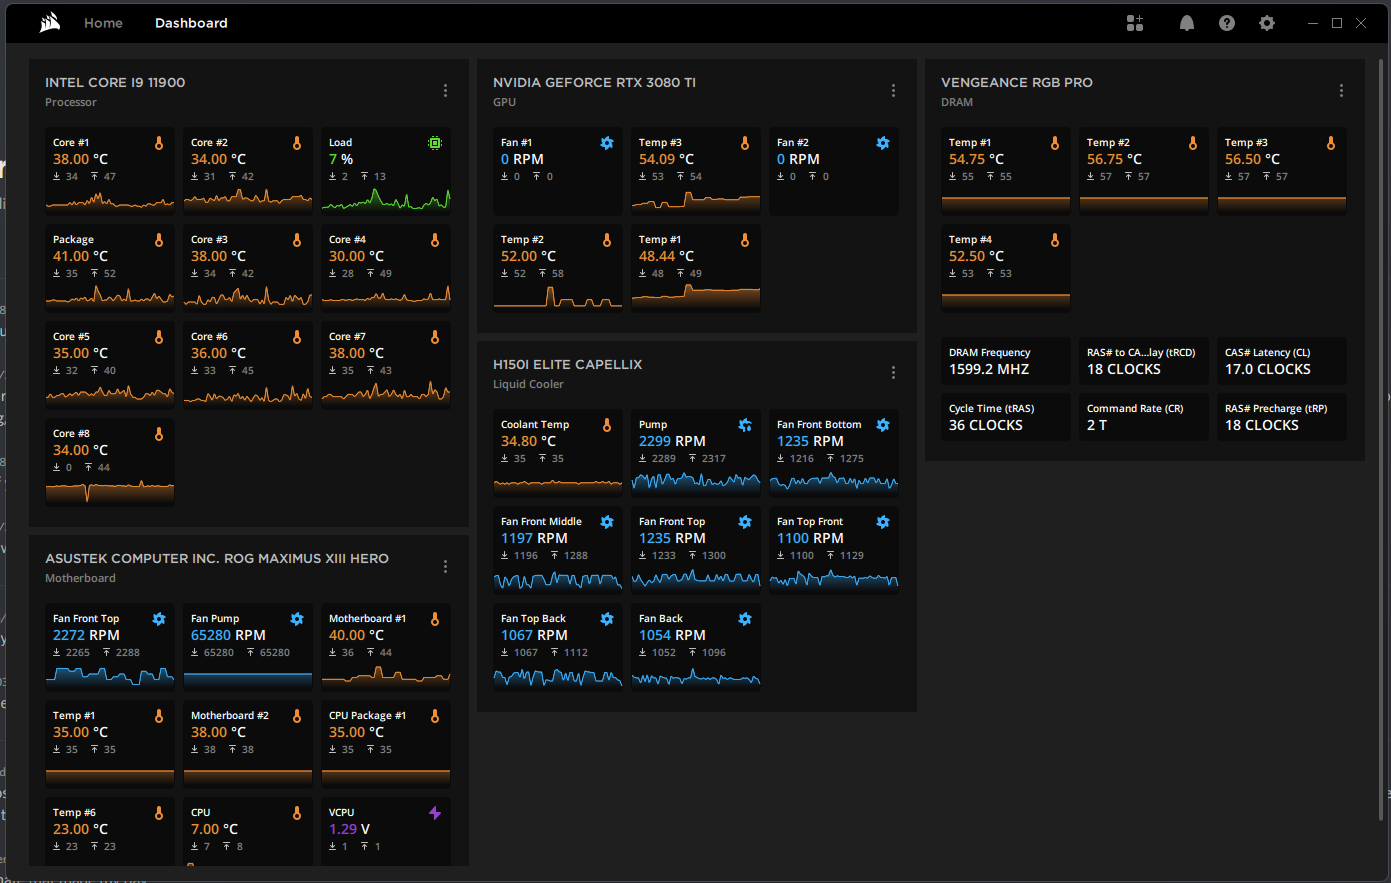Image resolution: width=1391 pixels, height=883 pixels.
Task: Open the notifications bell
Action: (x=1187, y=23)
